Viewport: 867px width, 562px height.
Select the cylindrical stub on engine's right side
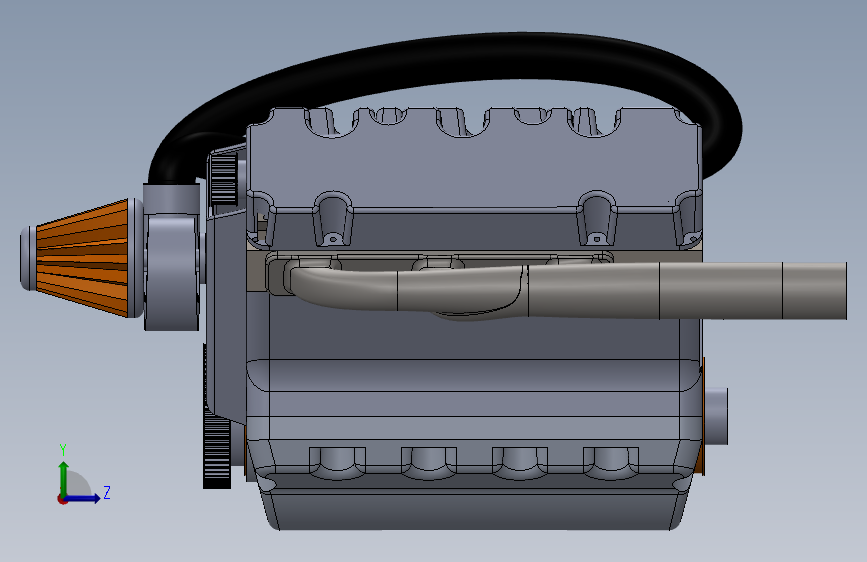pos(715,416)
